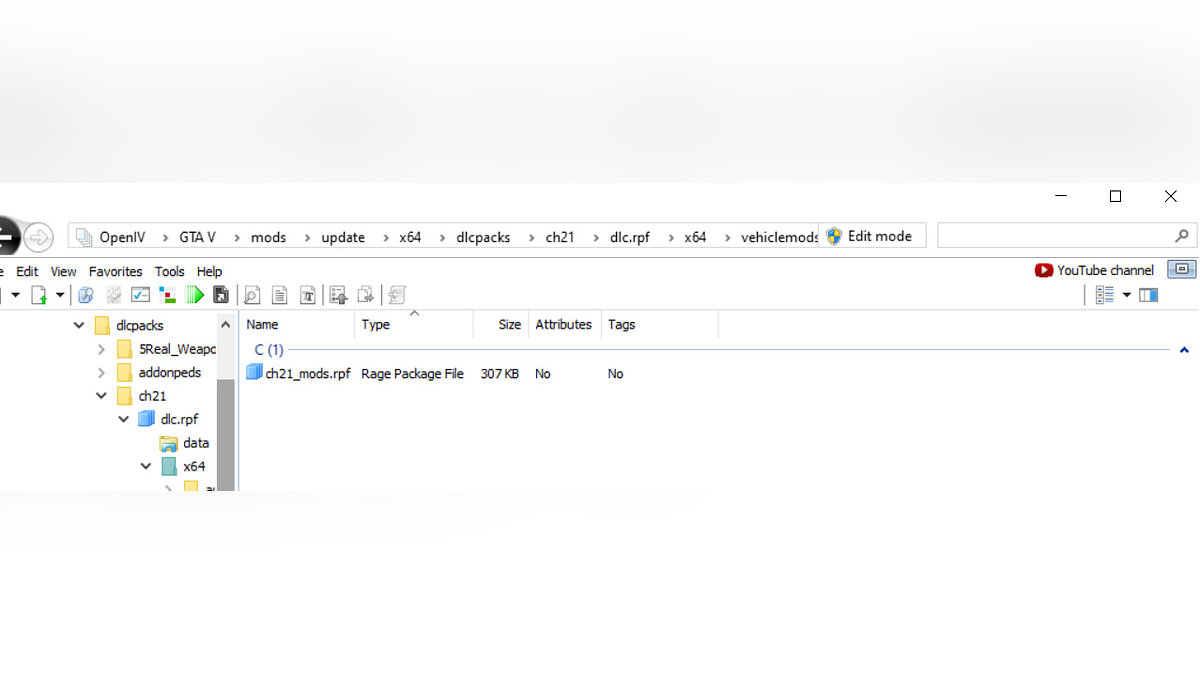
Task: Open the Tools menu
Action: (x=169, y=271)
